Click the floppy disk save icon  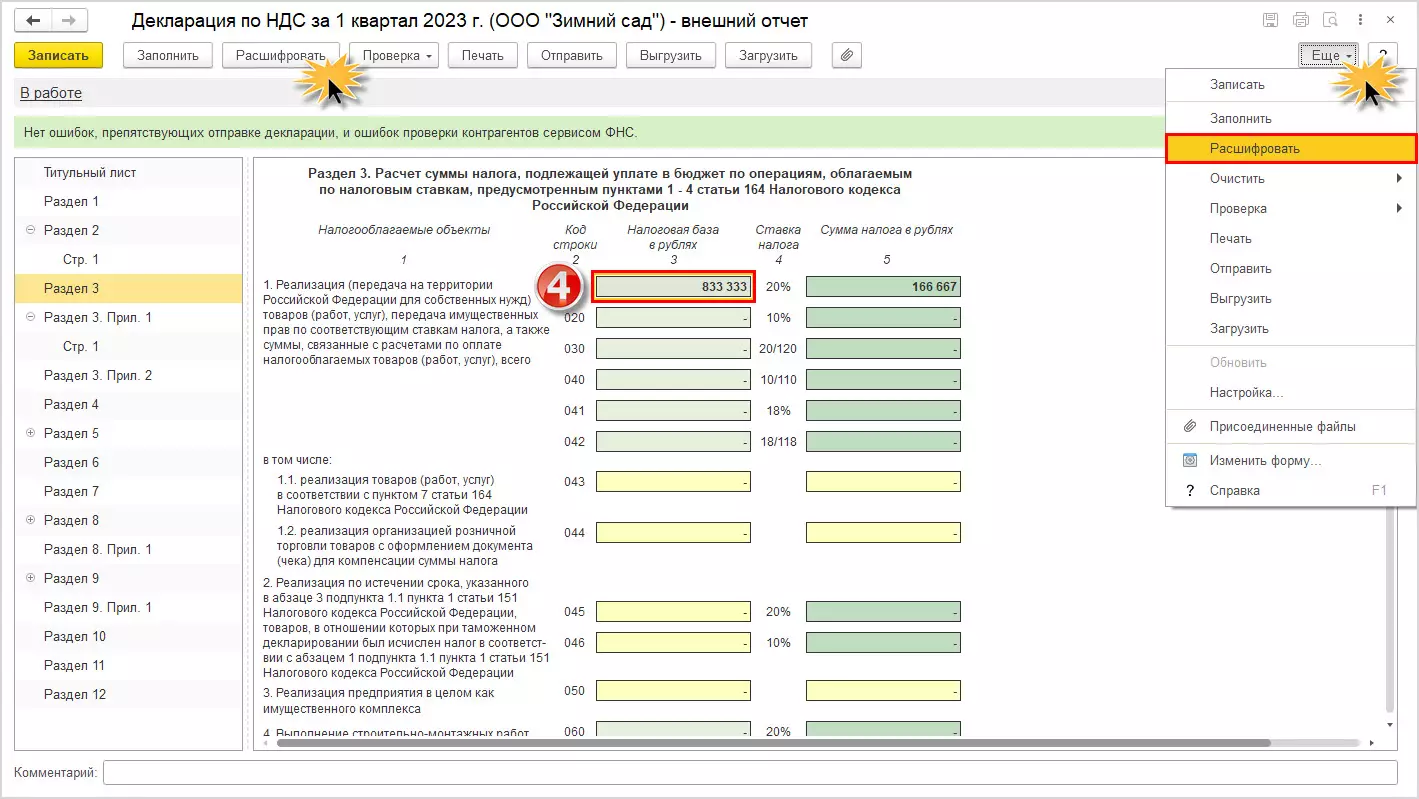point(1271,21)
